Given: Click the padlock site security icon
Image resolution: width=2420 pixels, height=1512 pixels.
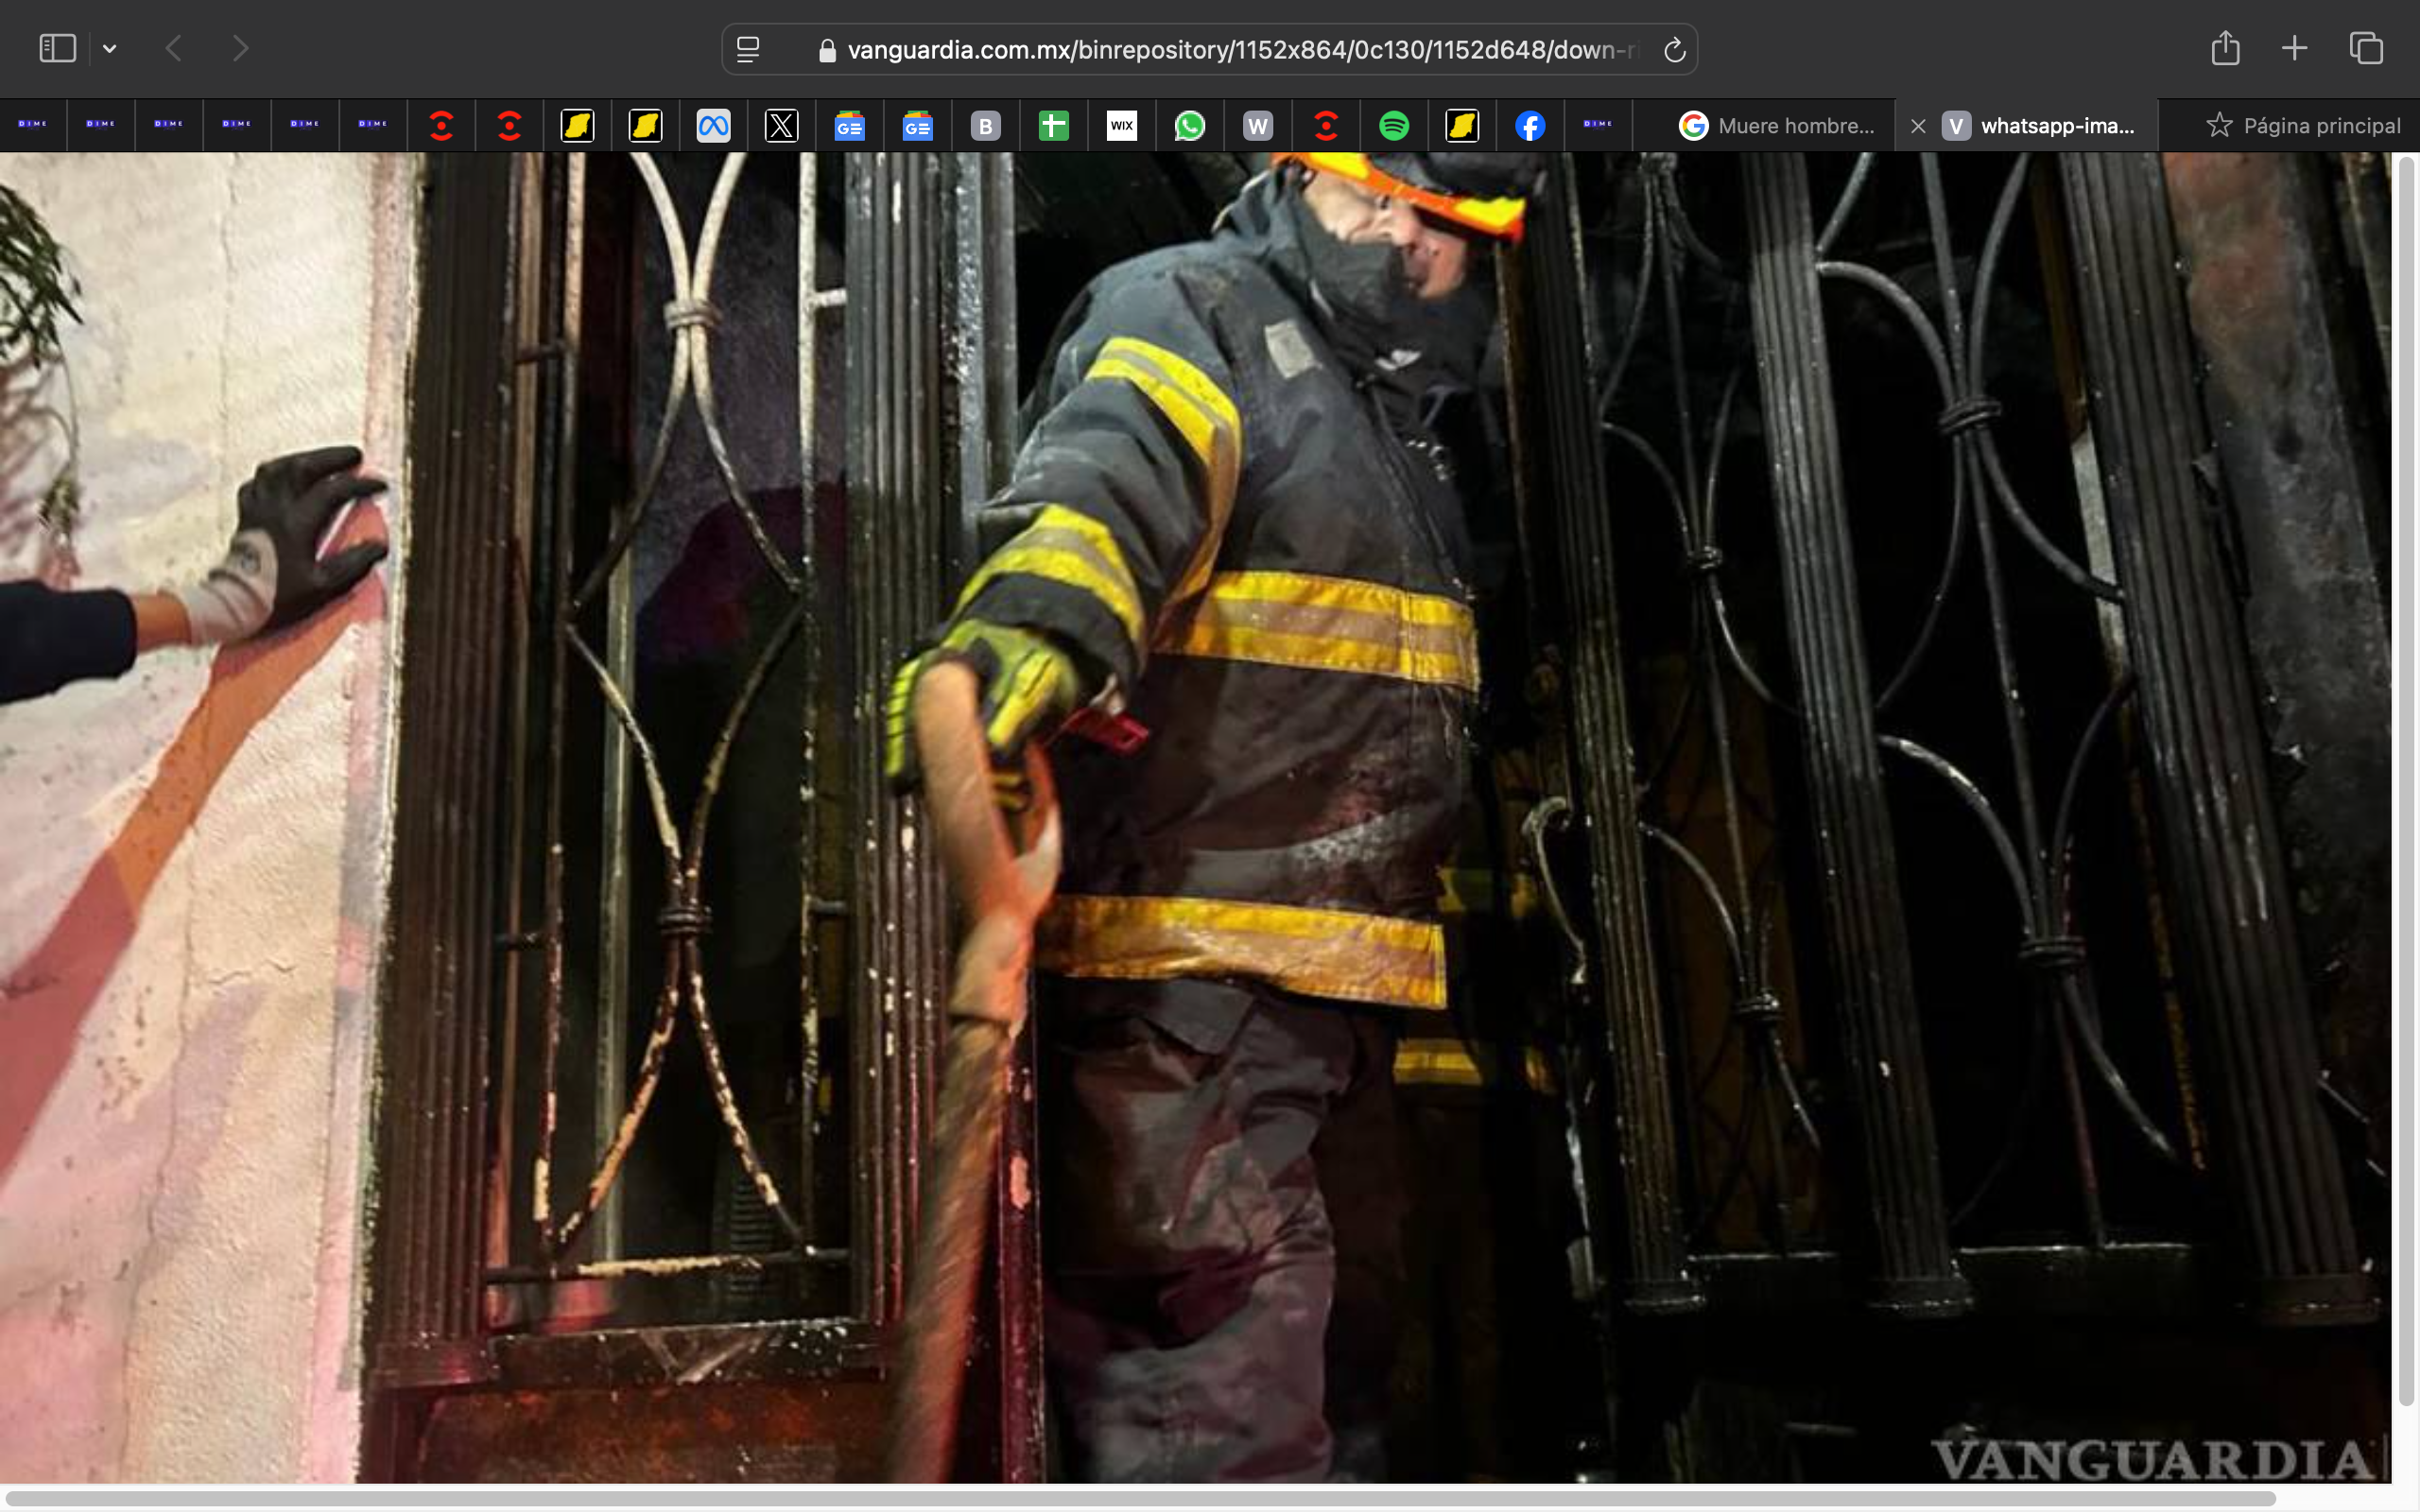Looking at the screenshot, I should point(827,50).
